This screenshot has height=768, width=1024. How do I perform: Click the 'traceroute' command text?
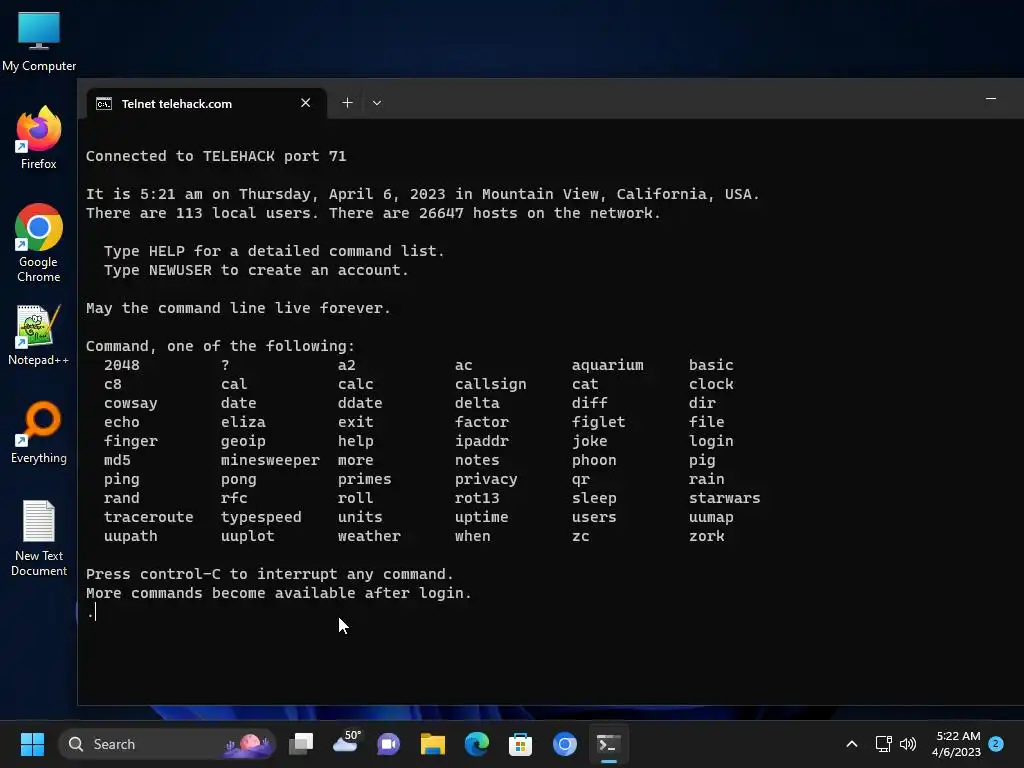tap(148, 517)
